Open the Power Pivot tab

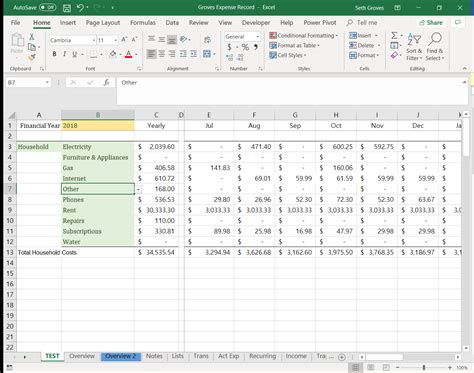[320, 23]
